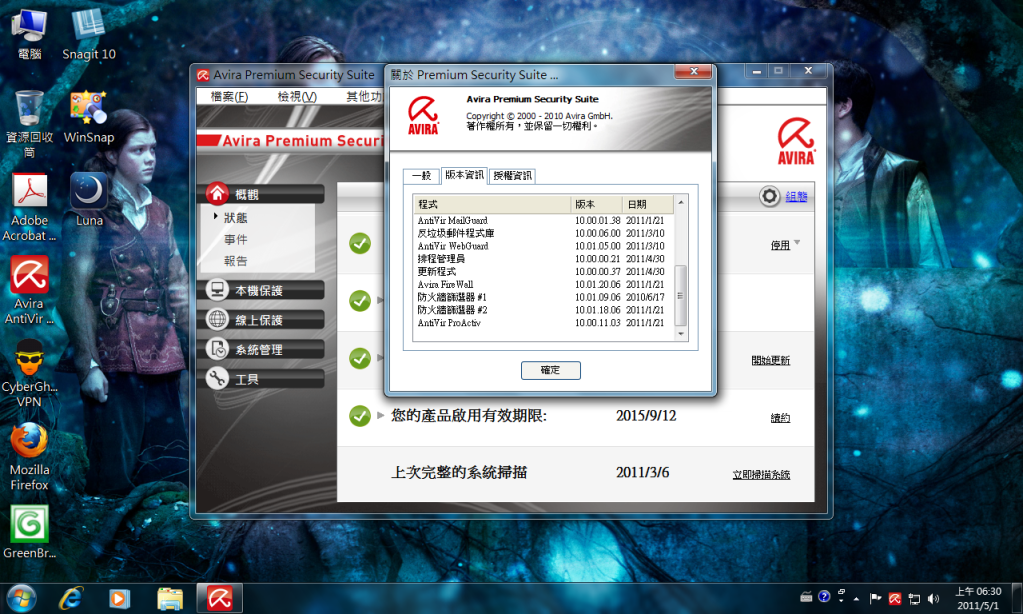The width and height of the screenshot is (1023, 614).
Task: Open the 停用 dropdown arrow
Action: [797, 243]
